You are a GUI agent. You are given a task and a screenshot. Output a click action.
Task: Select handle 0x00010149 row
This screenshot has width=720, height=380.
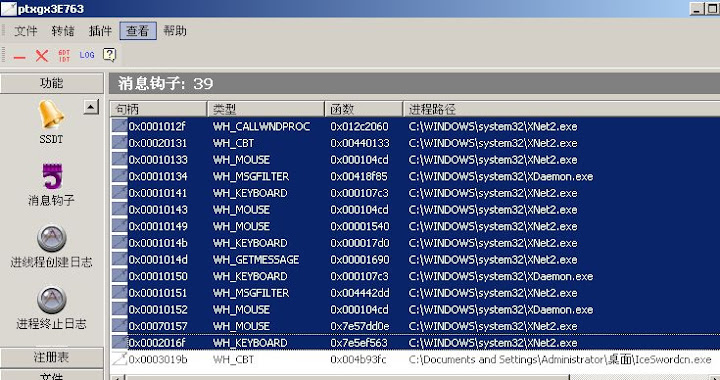tap(415, 226)
